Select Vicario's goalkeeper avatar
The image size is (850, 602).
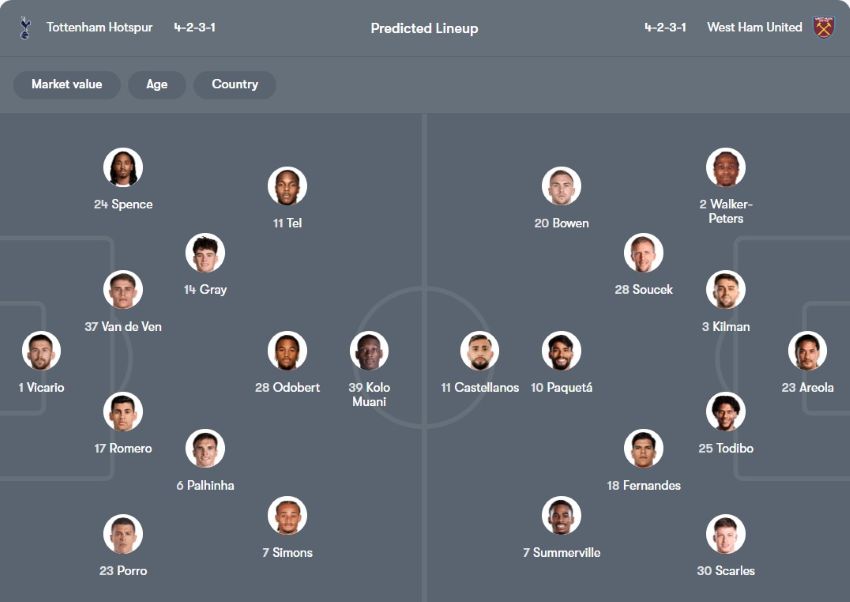(x=42, y=351)
